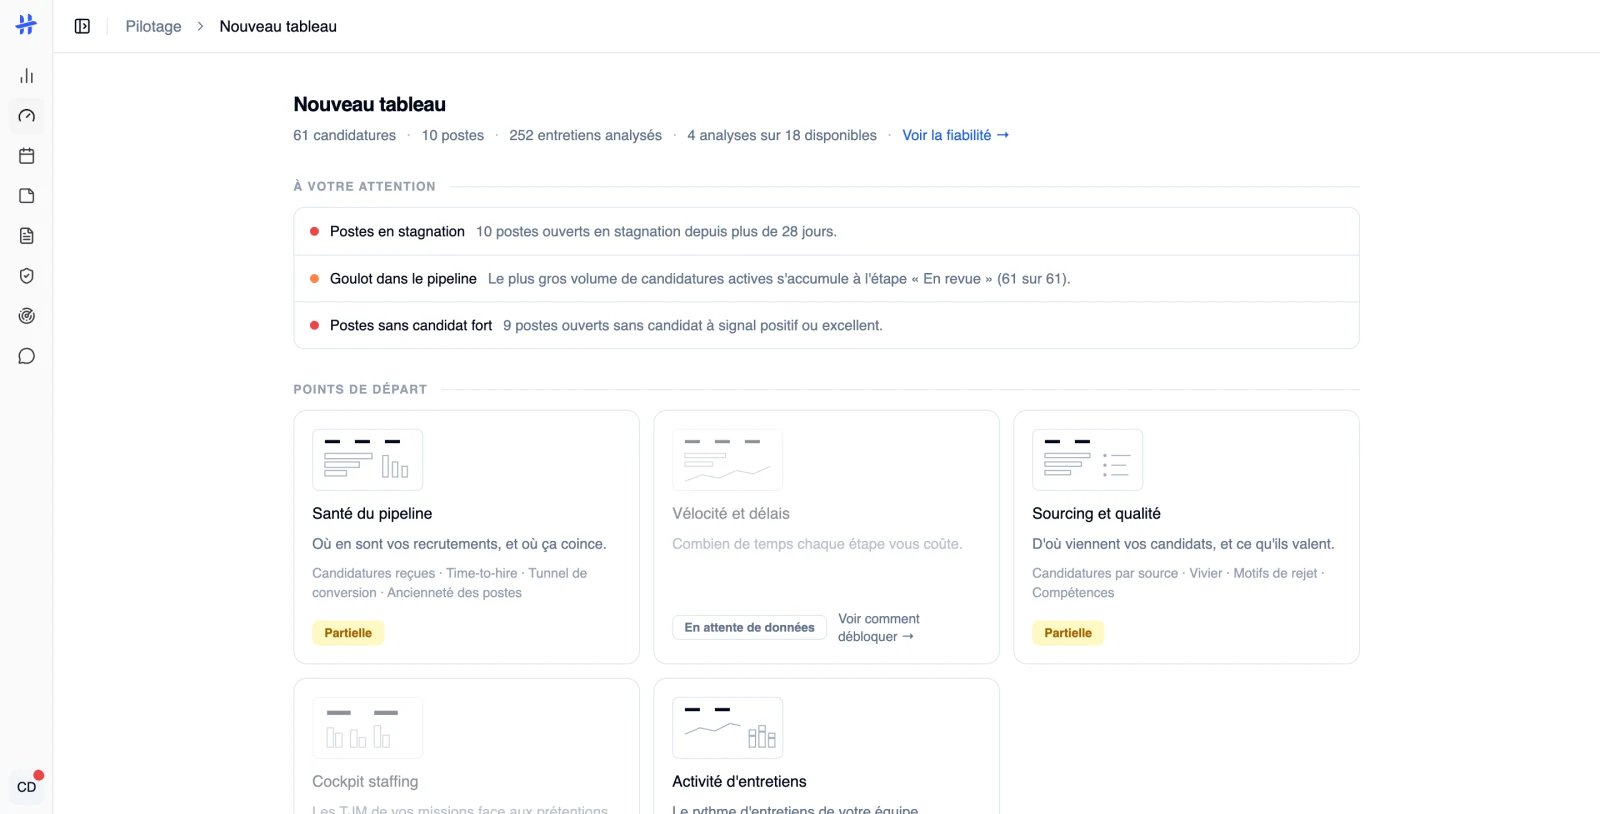
Task: Click Nouveau tableau breadcrumb item
Action: point(278,26)
